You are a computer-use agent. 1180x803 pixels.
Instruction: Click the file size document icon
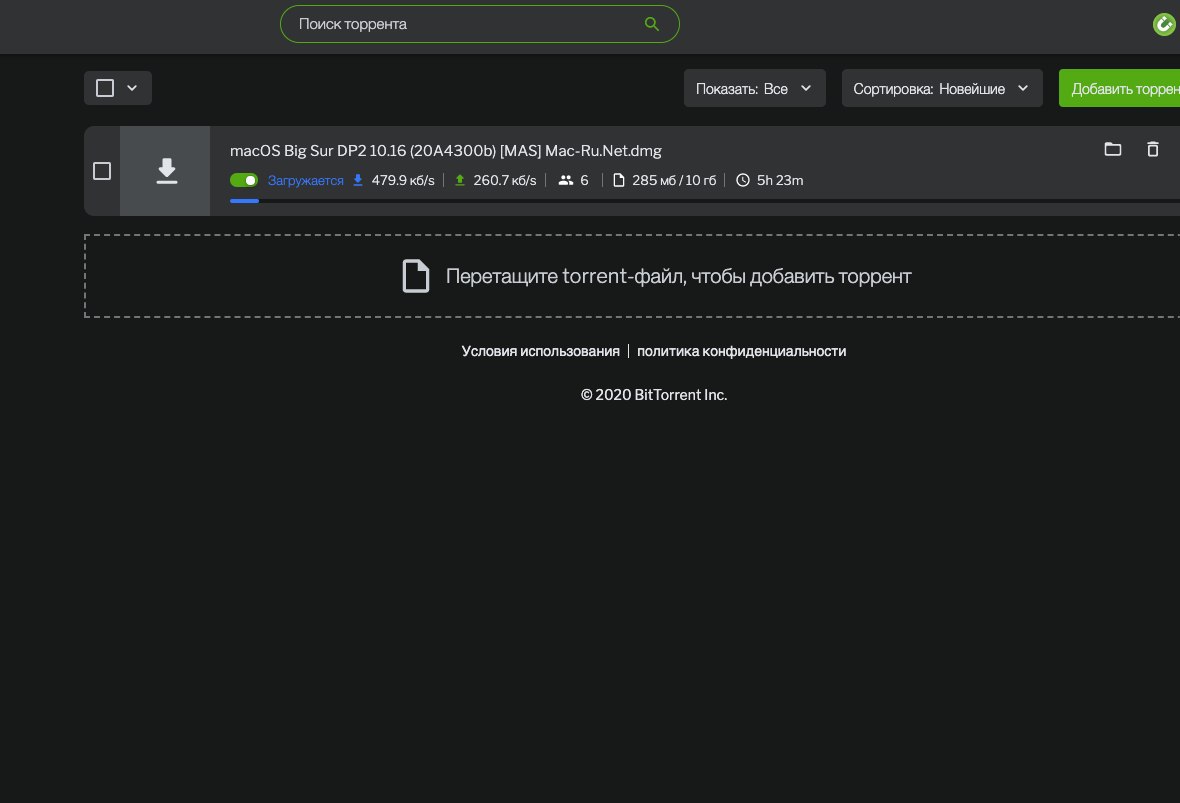pyautogui.click(x=619, y=180)
